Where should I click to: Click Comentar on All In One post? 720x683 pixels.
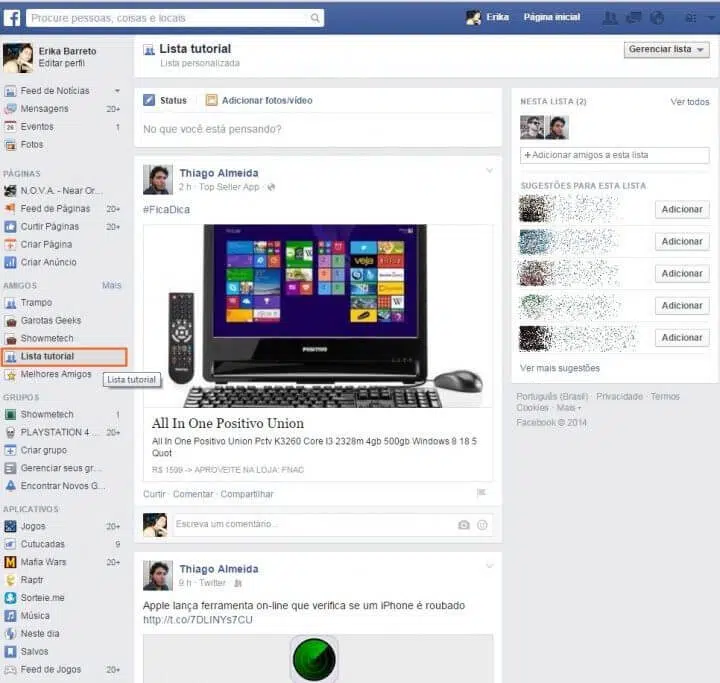click(193, 494)
